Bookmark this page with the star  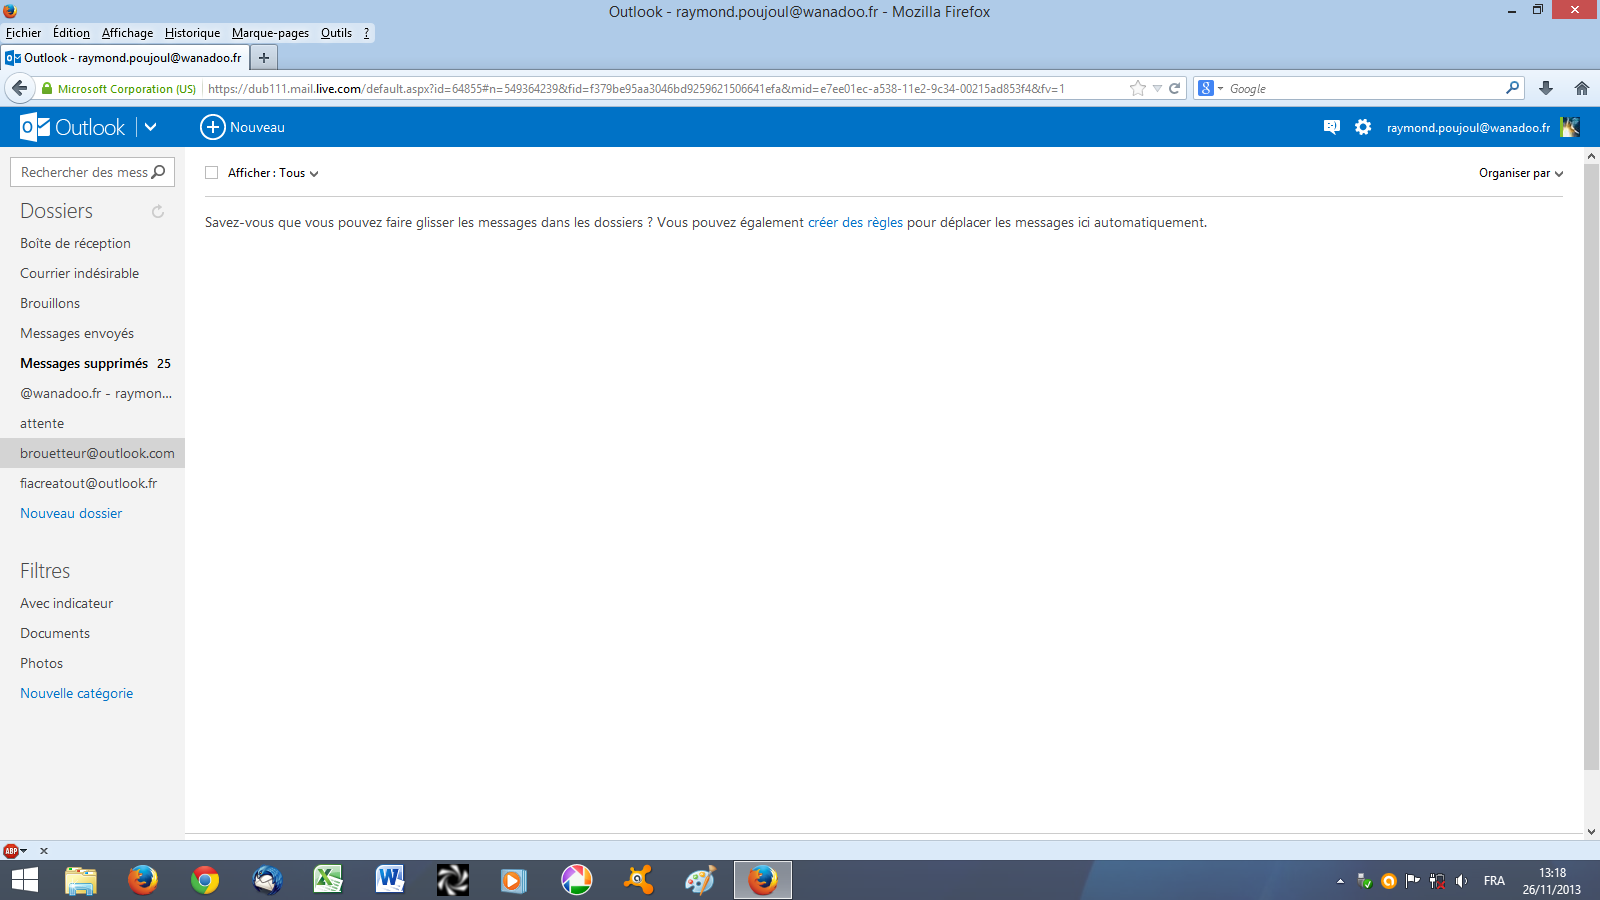[1137, 88]
